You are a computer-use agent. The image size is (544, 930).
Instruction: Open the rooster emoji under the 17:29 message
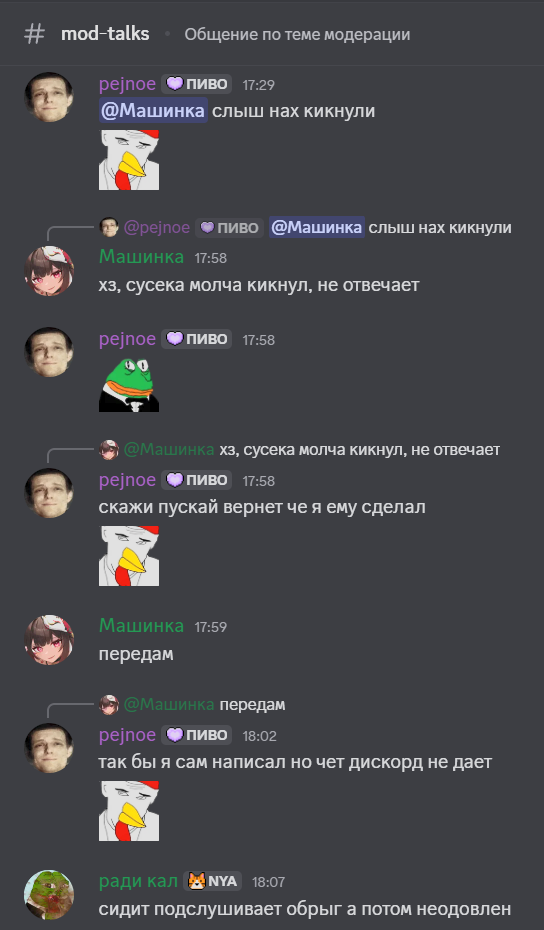[x=129, y=160]
